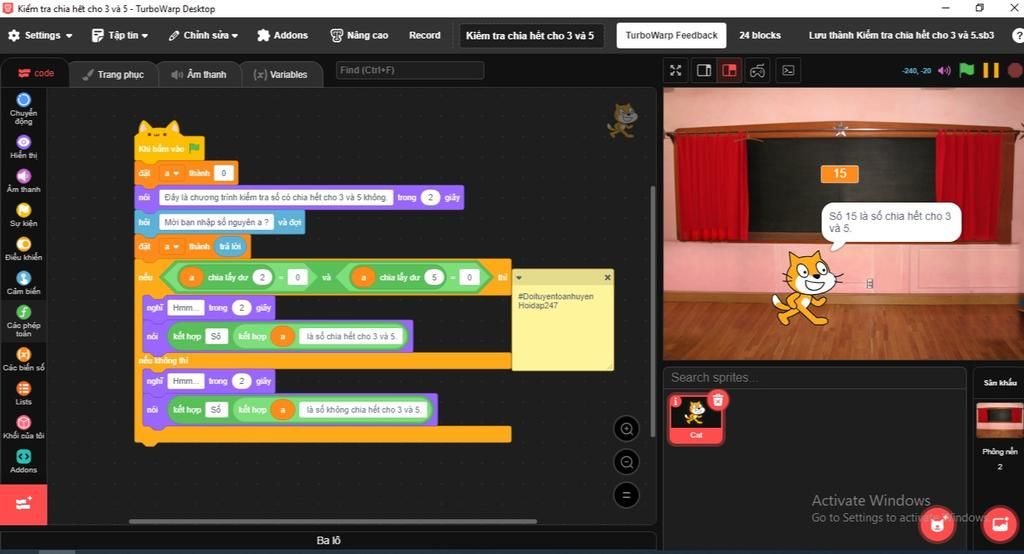Viewport: 1024px width, 554px height.
Task: Click the horizontal workspace scrollbar
Action: click(x=332, y=521)
